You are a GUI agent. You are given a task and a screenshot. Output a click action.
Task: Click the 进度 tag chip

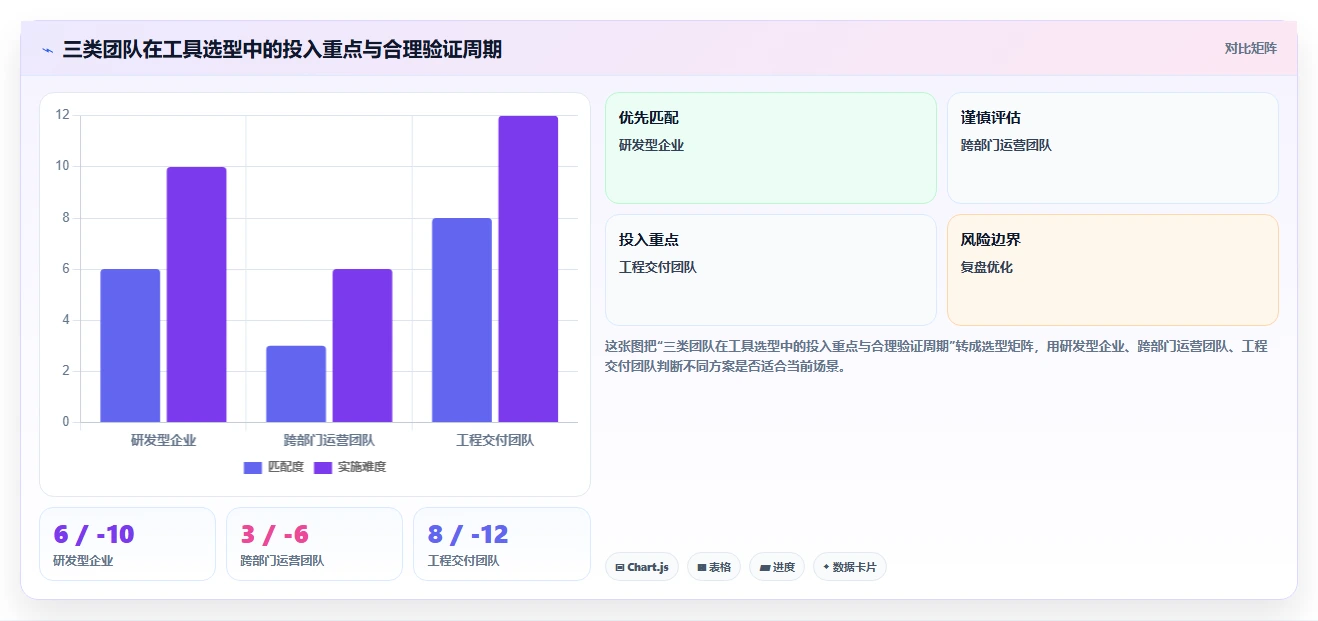click(x=777, y=567)
